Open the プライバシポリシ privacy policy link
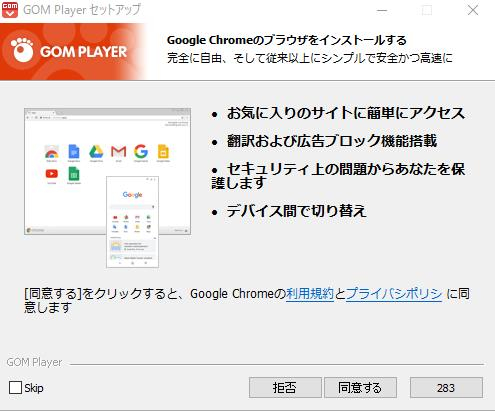The width and height of the screenshot is (495, 411). 394,294
